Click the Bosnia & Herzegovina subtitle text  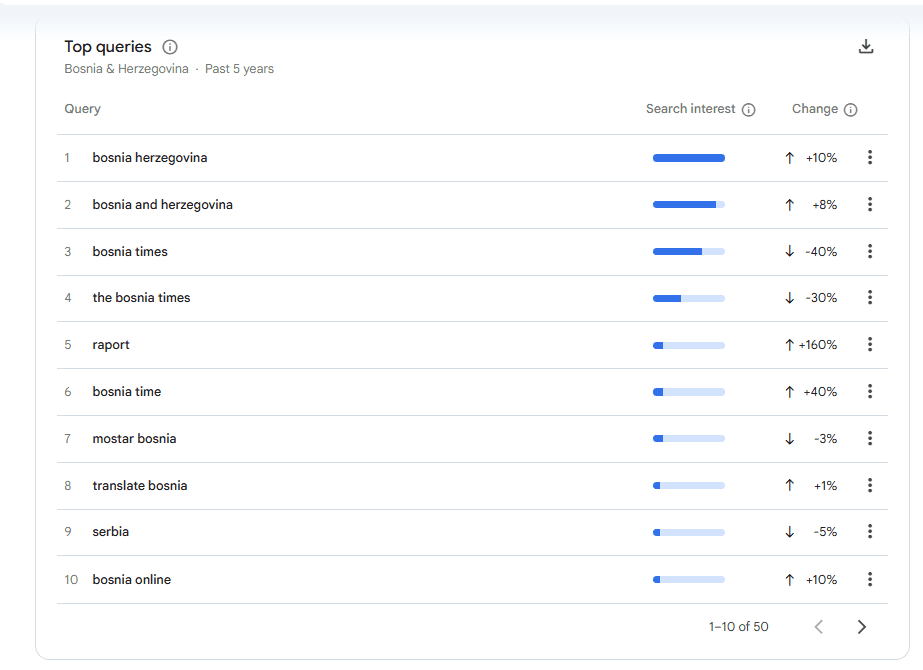pos(127,69)
